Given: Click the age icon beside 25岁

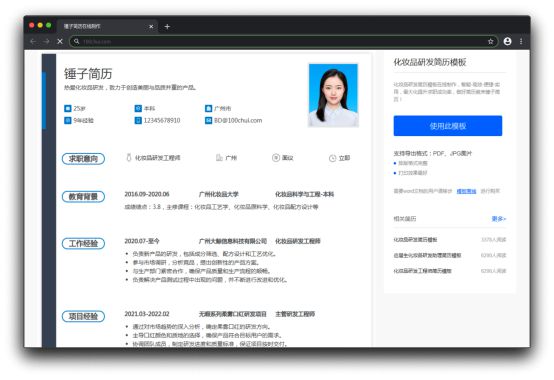Looking at the screenshot, I should (67, 108).
